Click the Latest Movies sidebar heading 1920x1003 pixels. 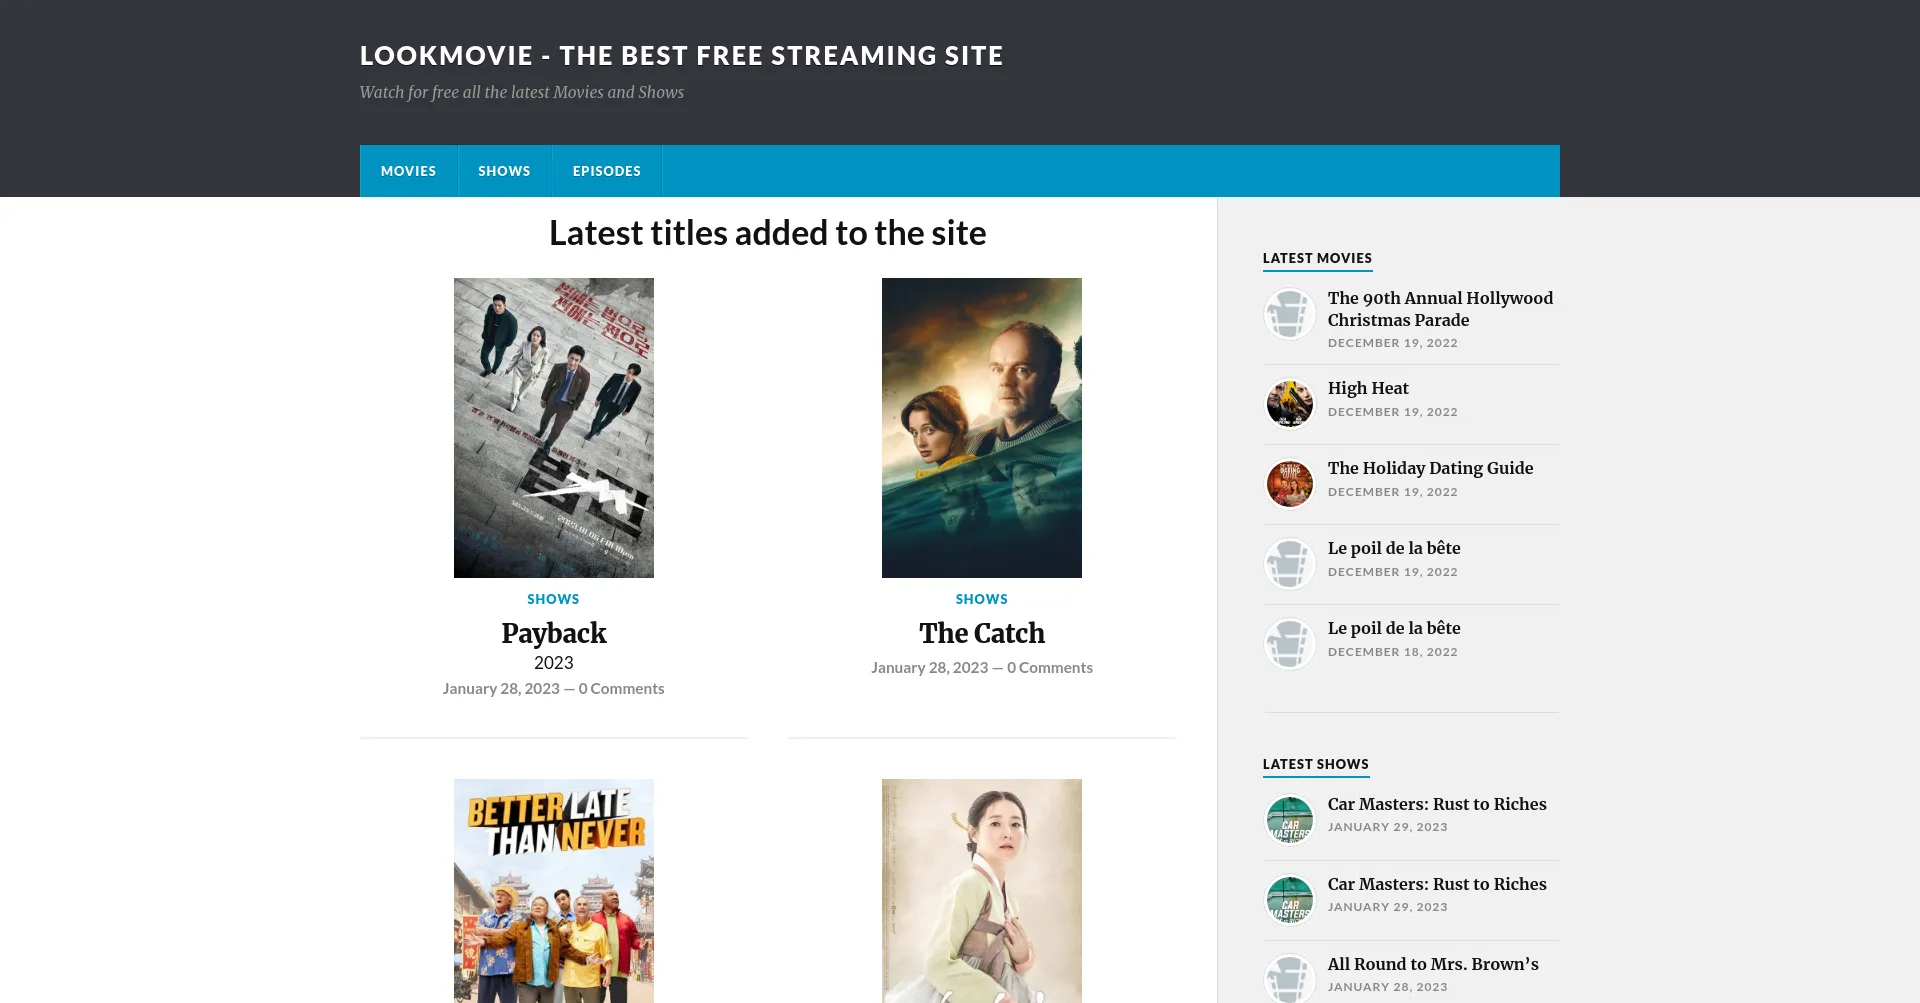point(1317,258)
